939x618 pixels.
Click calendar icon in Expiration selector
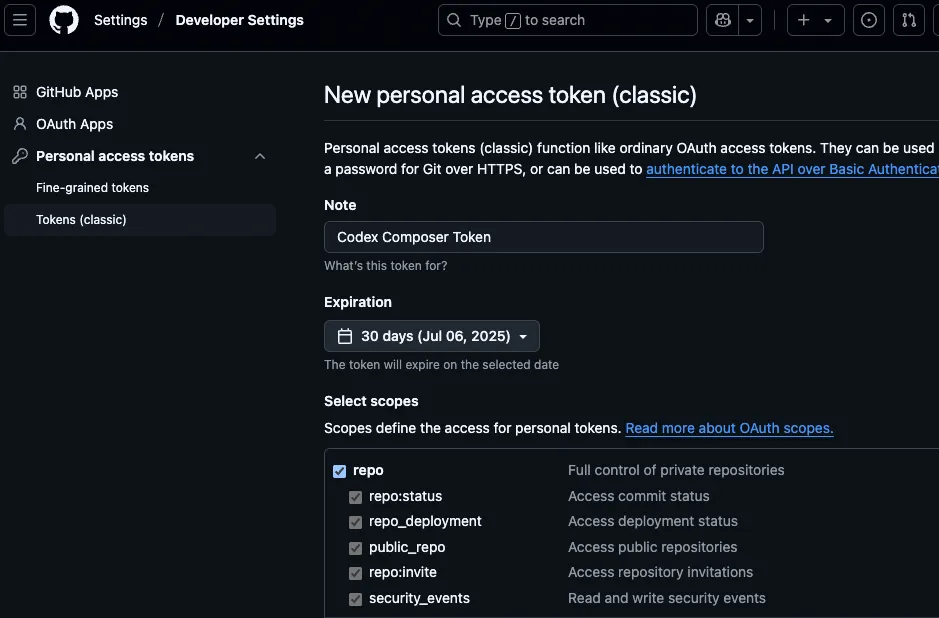click(x=345, y=336)
